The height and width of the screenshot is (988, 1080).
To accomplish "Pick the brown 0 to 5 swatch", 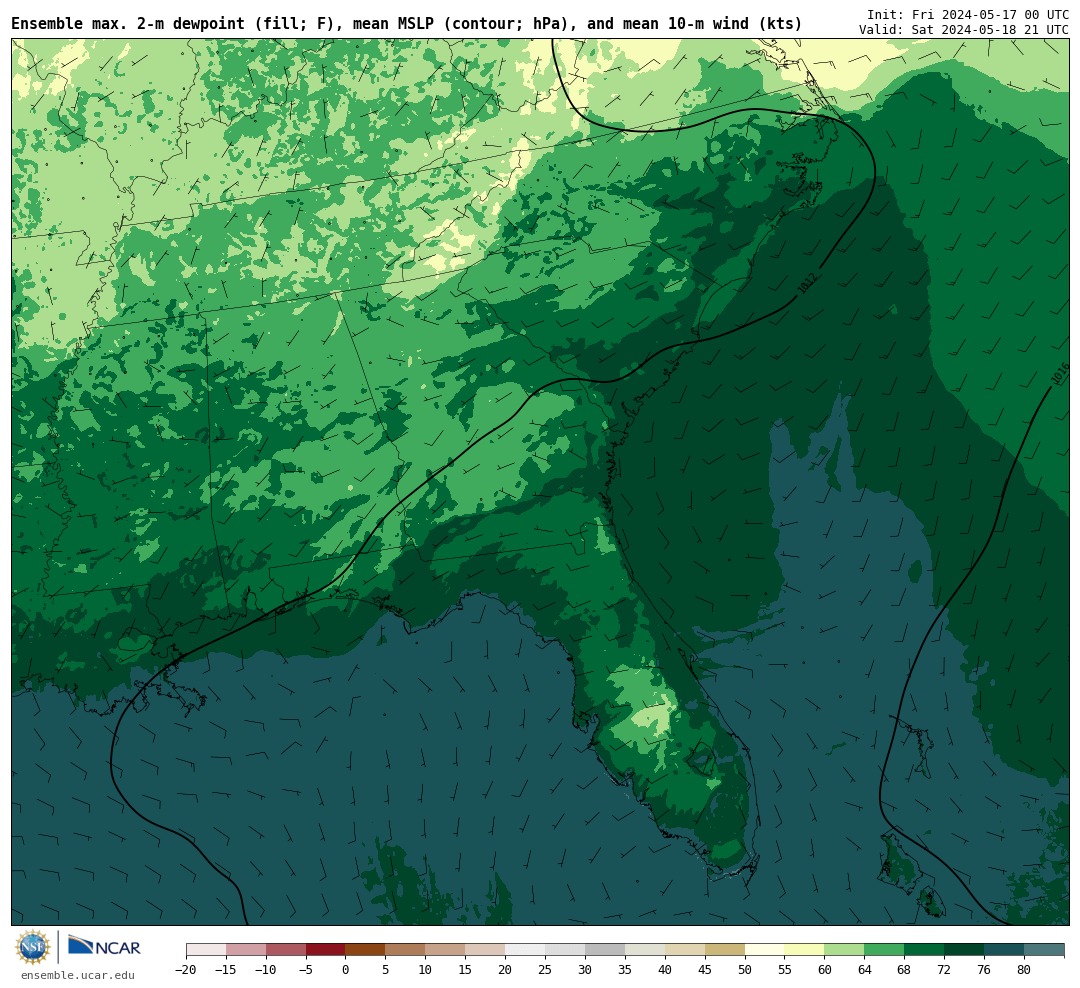I will click(366, 950).
